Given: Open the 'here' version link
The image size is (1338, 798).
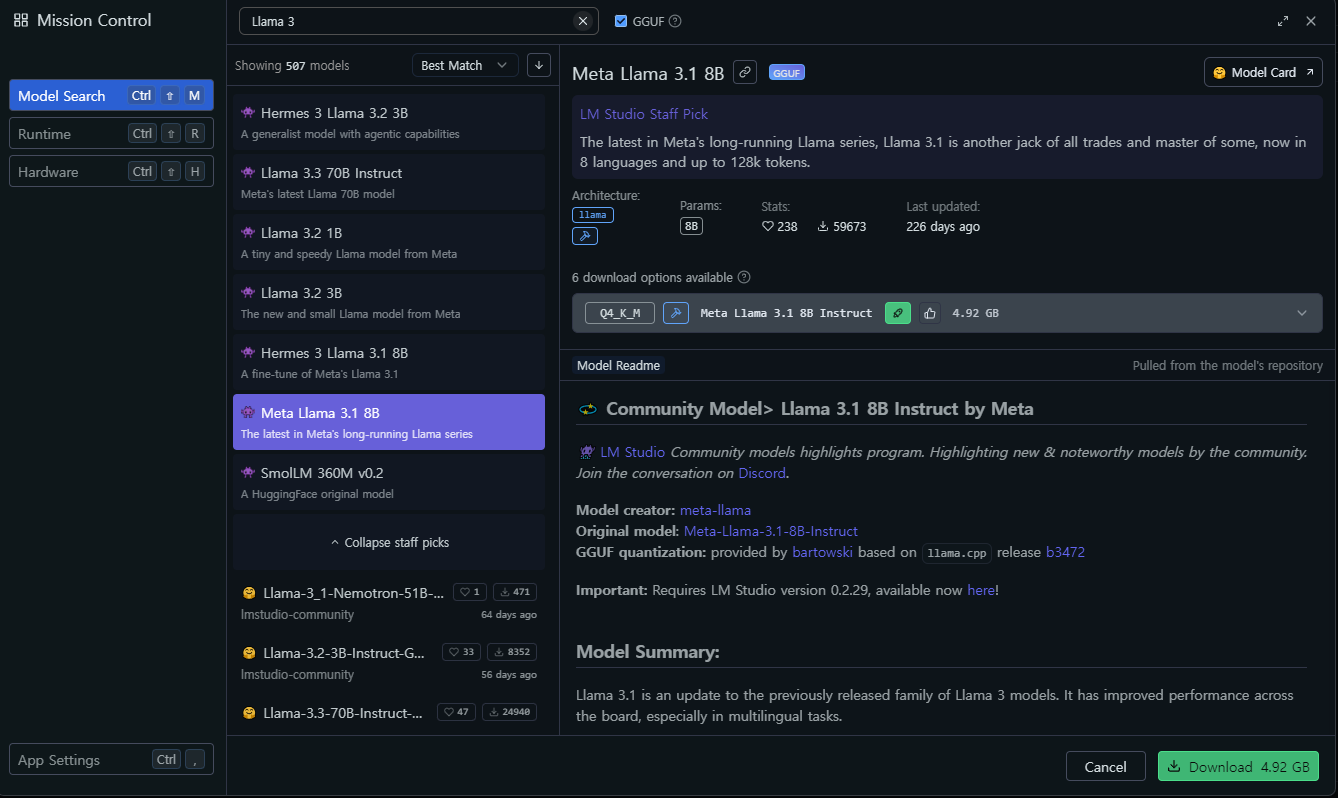Looking at the screenshot, I should pos(981,590).
